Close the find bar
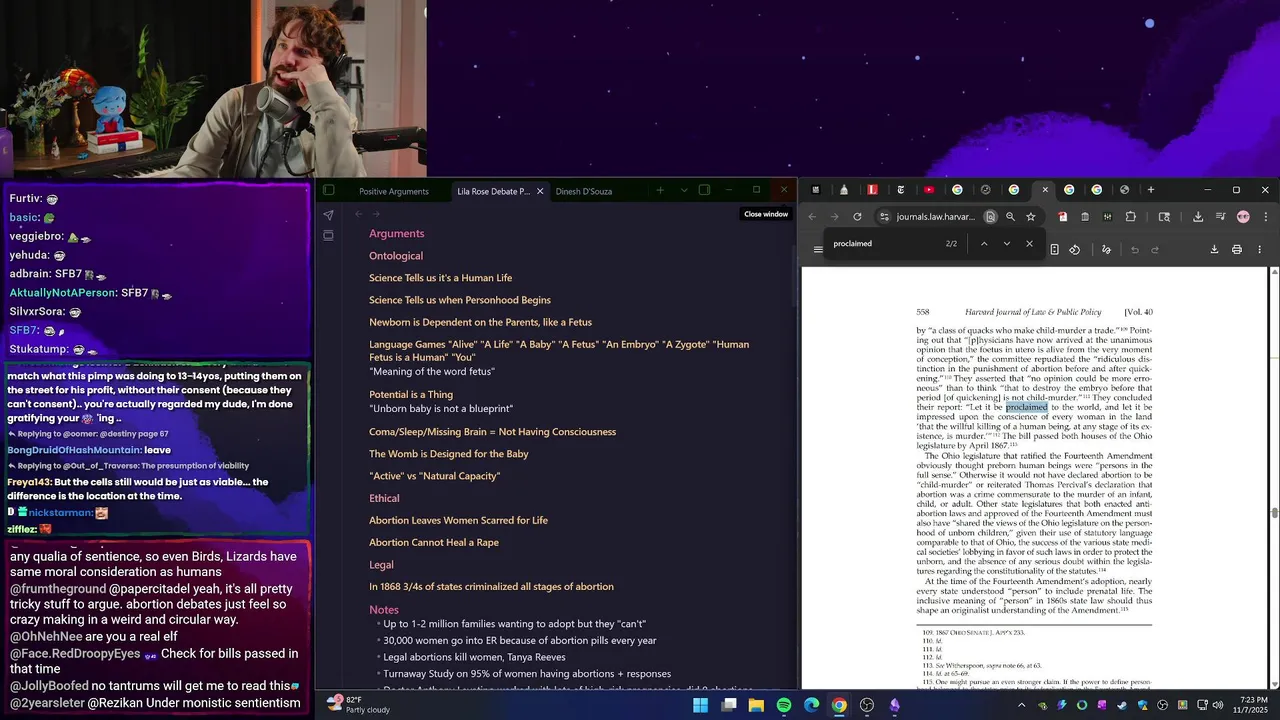Viewport: 1280px width, 720px height. (x=1029, y=243)
